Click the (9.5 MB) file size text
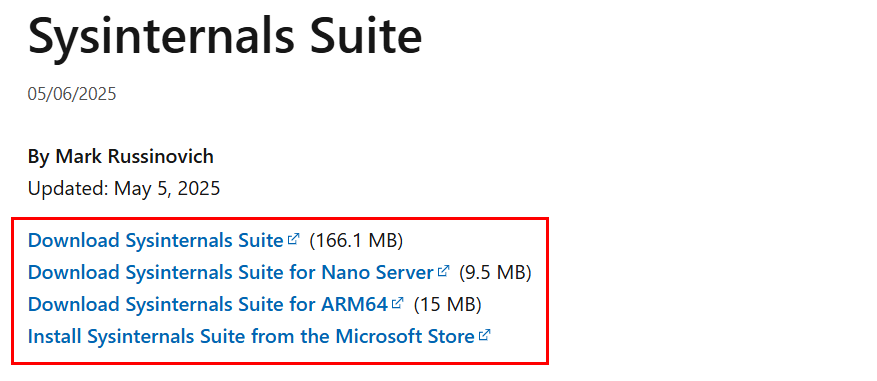Image resolution: width=877 pixels, height=381 pixels. [495, 273]
